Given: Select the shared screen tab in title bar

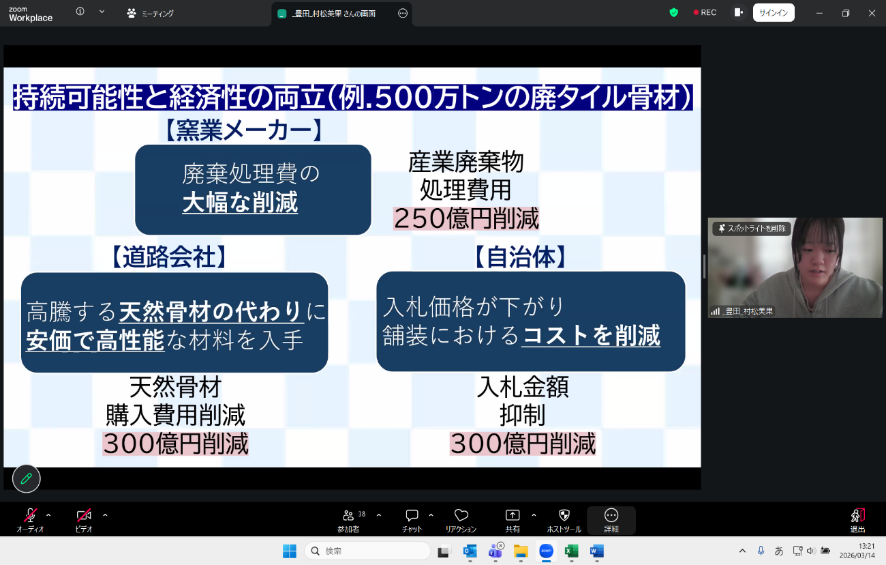Looking at the screenshot, I should (x=333, y=13).
